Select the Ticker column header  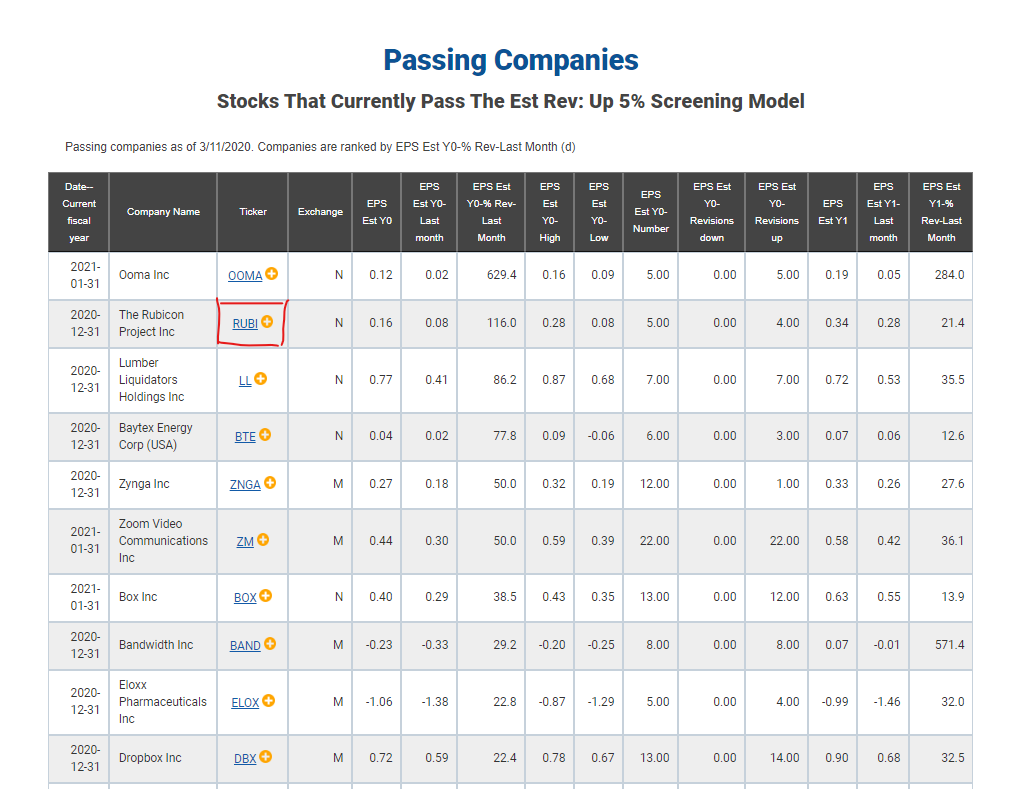[253, 212]
